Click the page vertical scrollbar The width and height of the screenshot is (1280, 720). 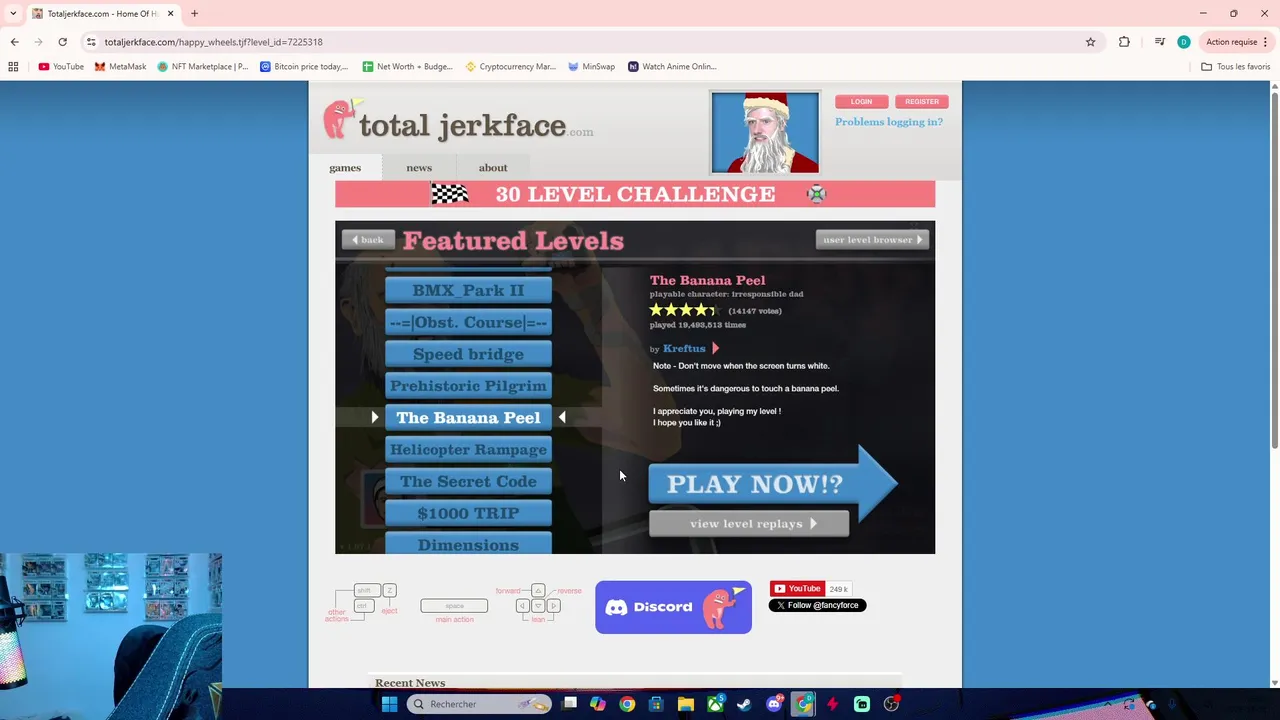(x=1274, y=270)
